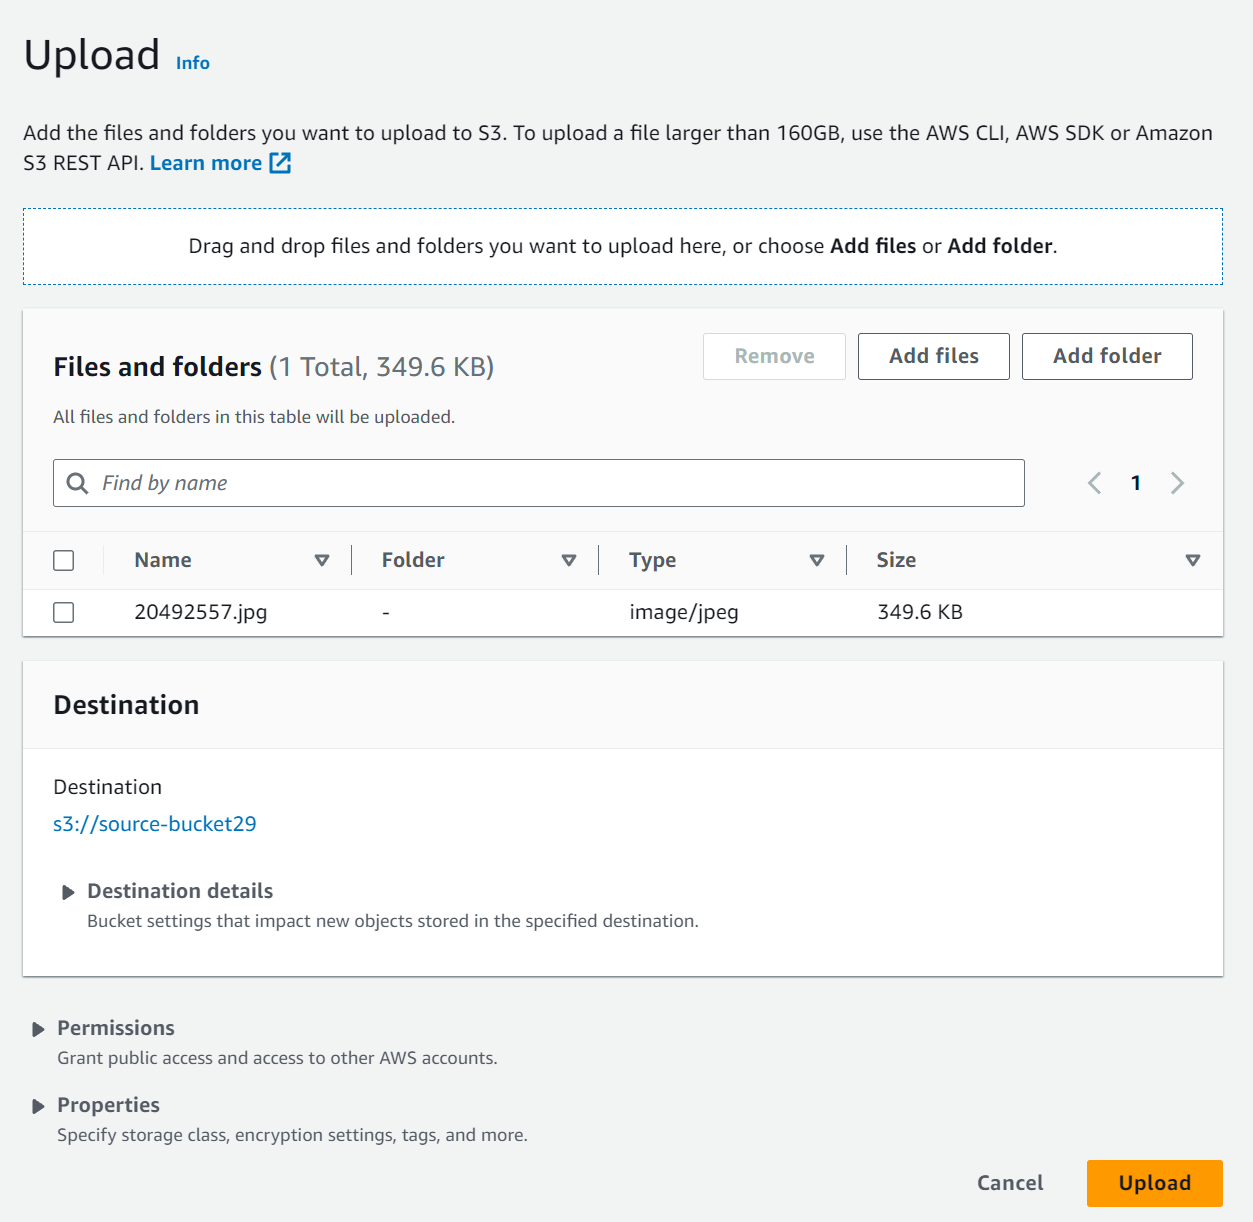Click the next page chevron
Image resolution: width=1253 pixels, height=1222 pixels.
click(1177, 483)
